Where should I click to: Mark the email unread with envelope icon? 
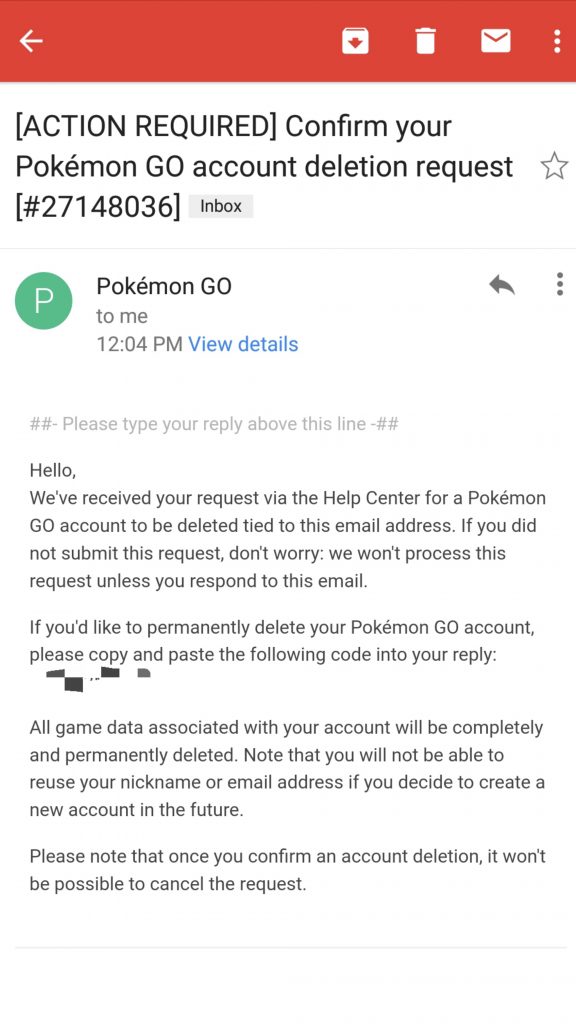(496, 41)
